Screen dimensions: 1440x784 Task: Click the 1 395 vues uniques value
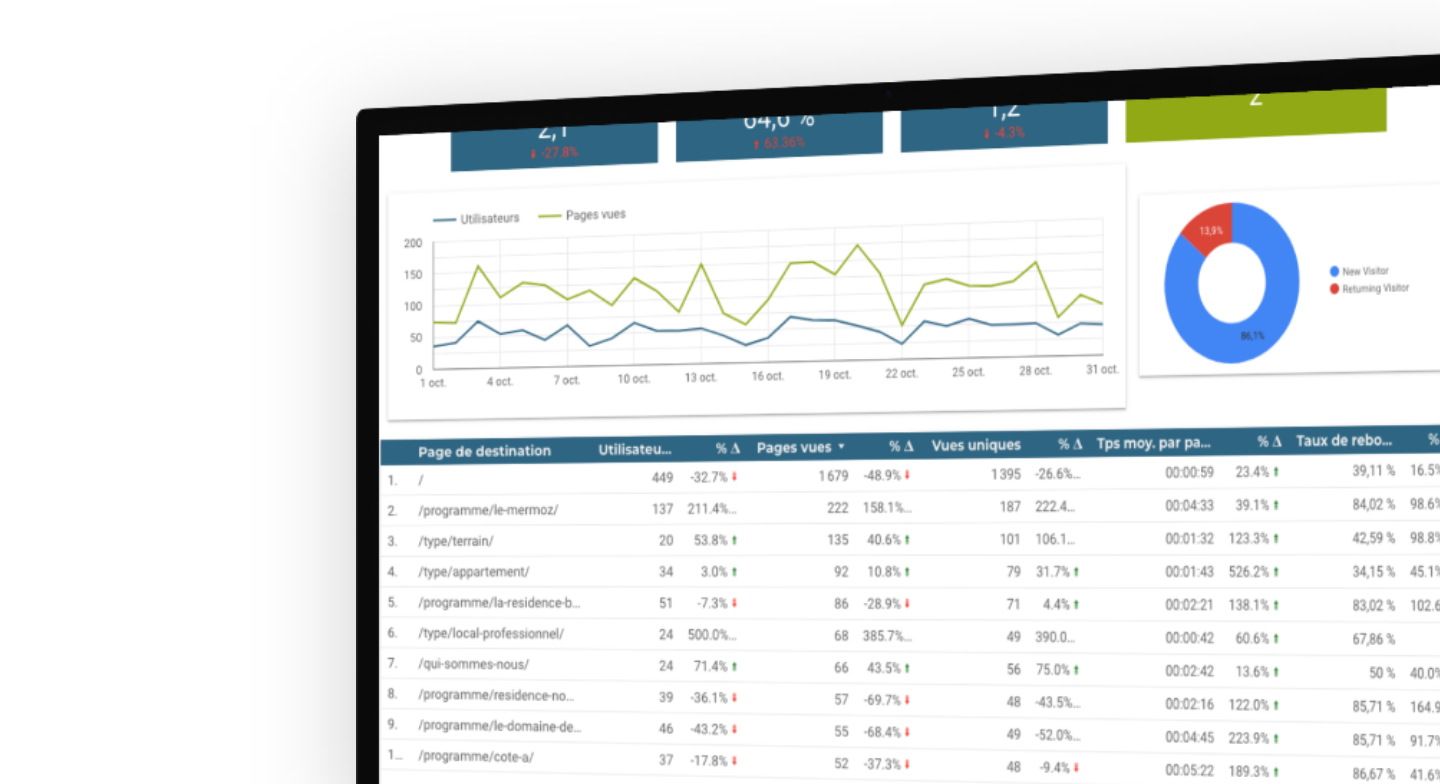1006,474
